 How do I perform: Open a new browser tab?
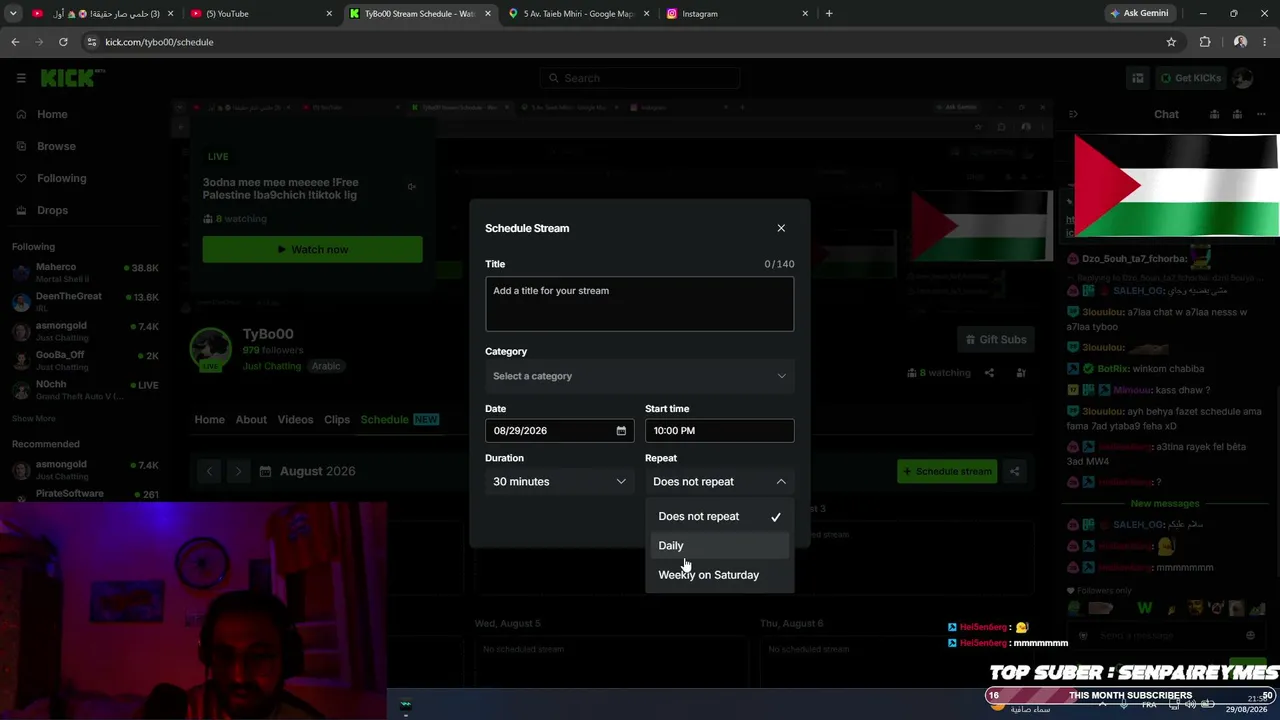829,14
